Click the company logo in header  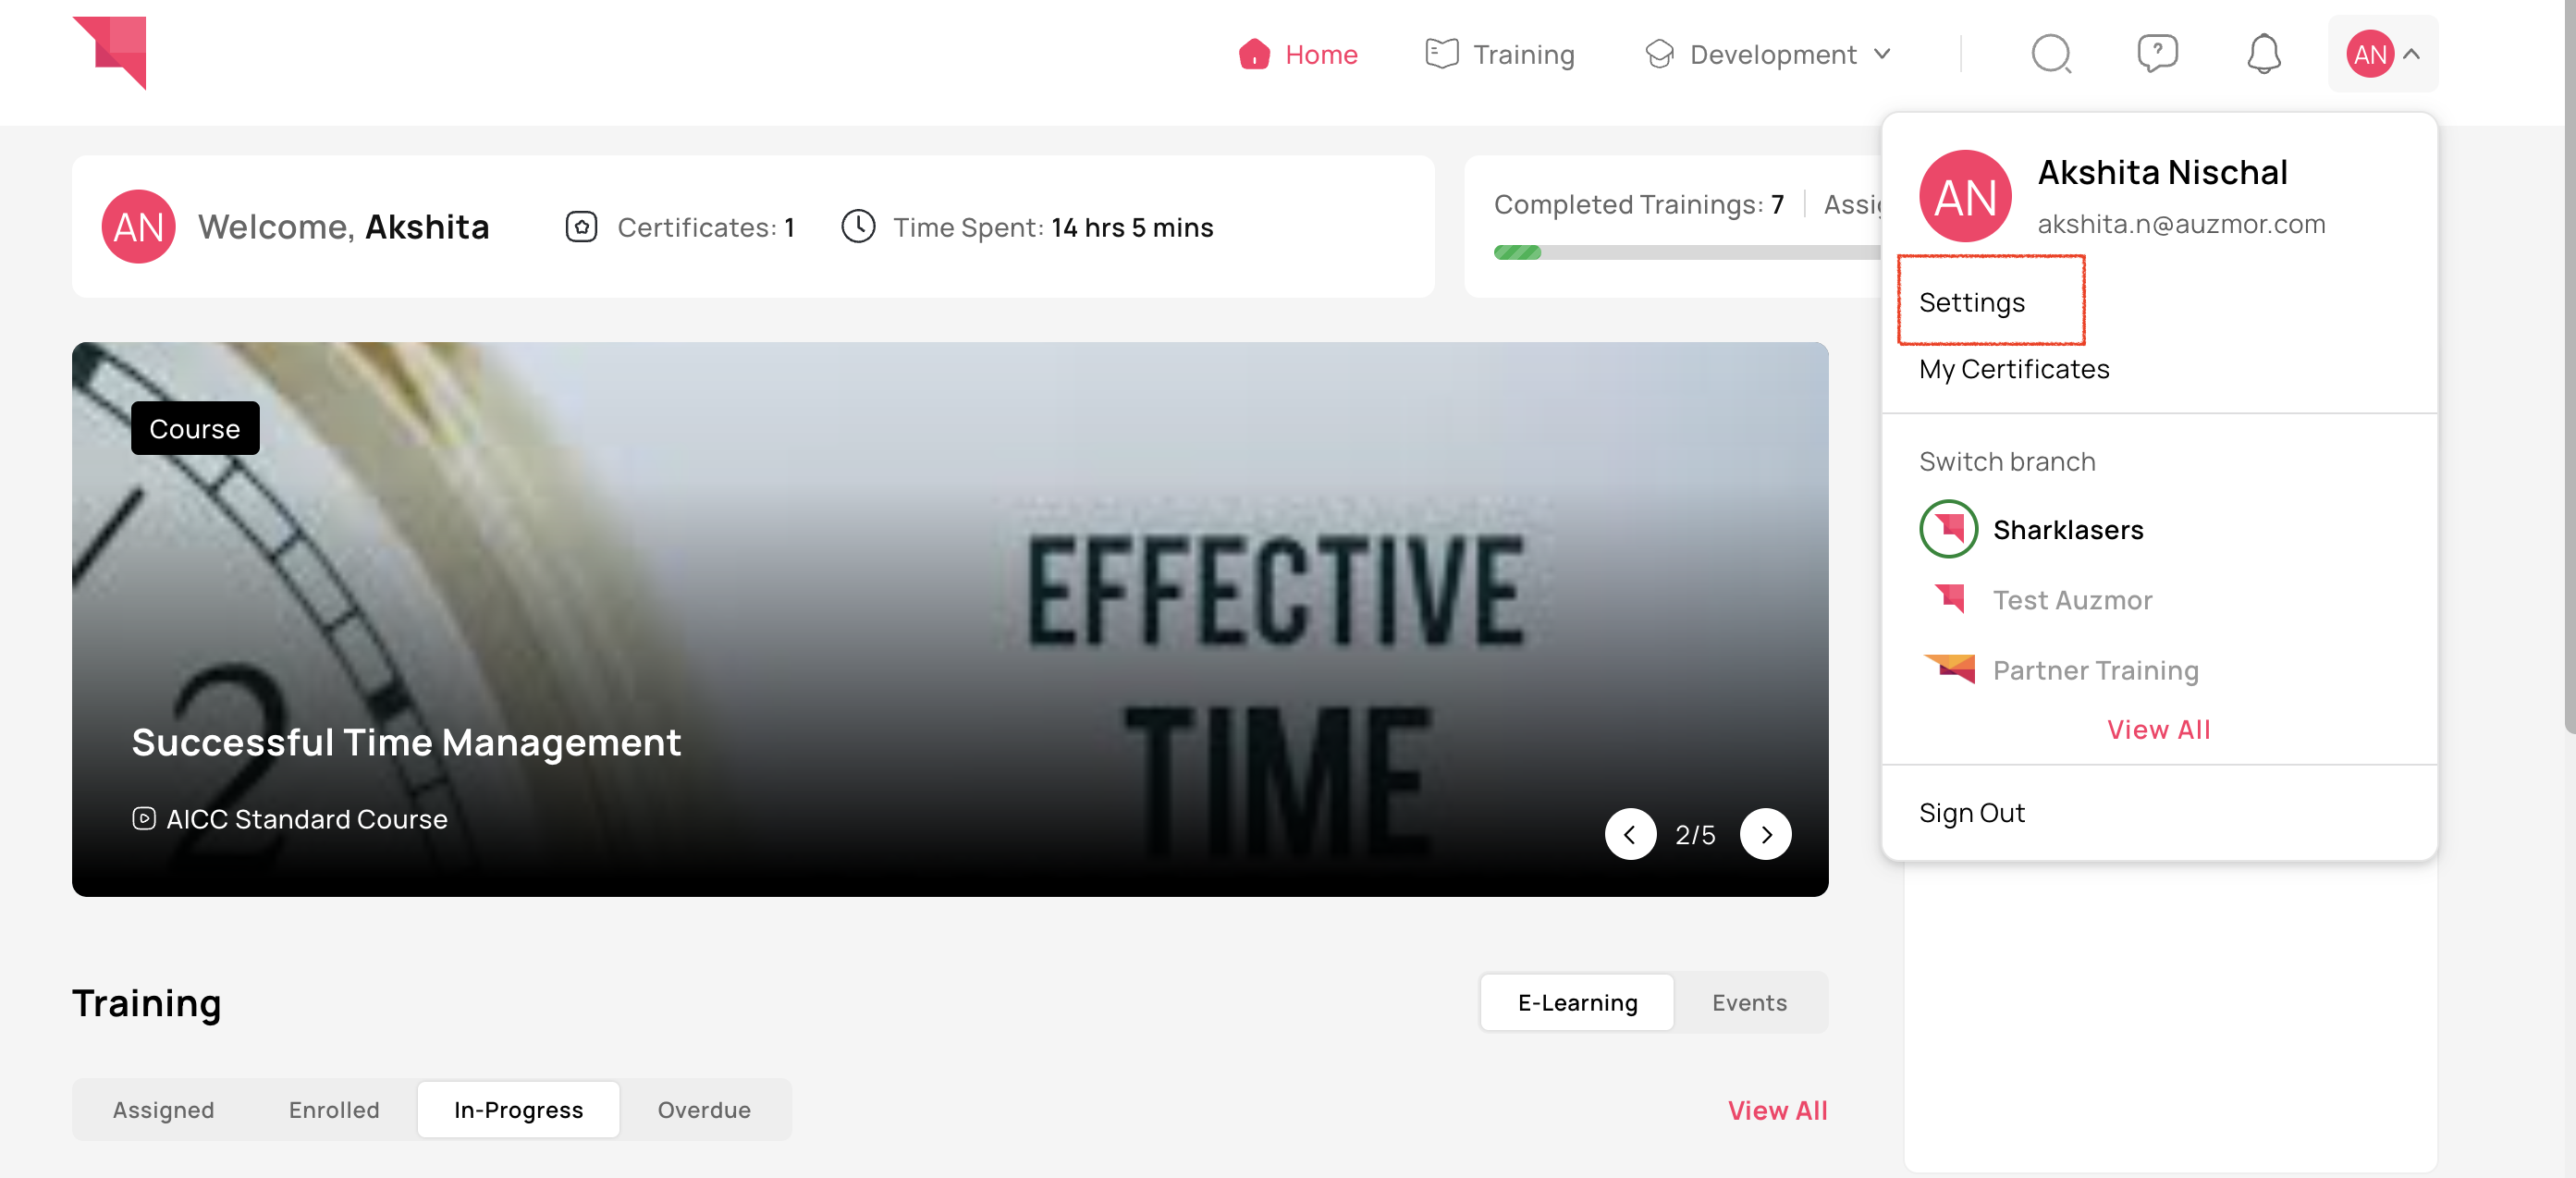click(110, 52)
